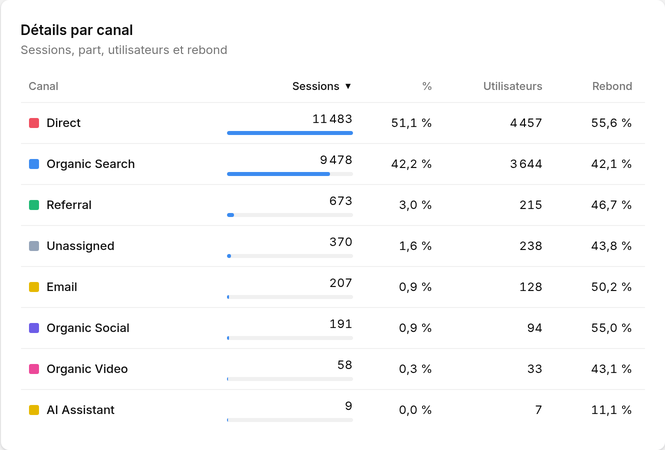Click the users value 33
The height and width of the screenshot is (450, 665).
click(535, 369)
